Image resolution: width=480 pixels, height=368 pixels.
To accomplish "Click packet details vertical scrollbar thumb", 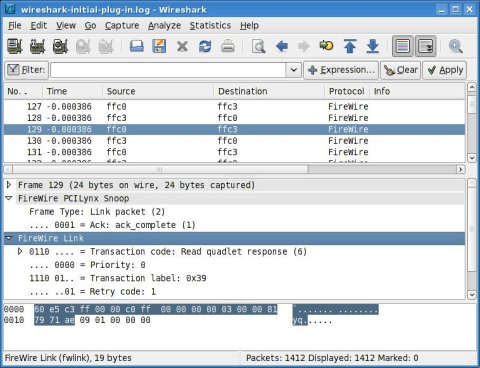I will click(472, 228).
